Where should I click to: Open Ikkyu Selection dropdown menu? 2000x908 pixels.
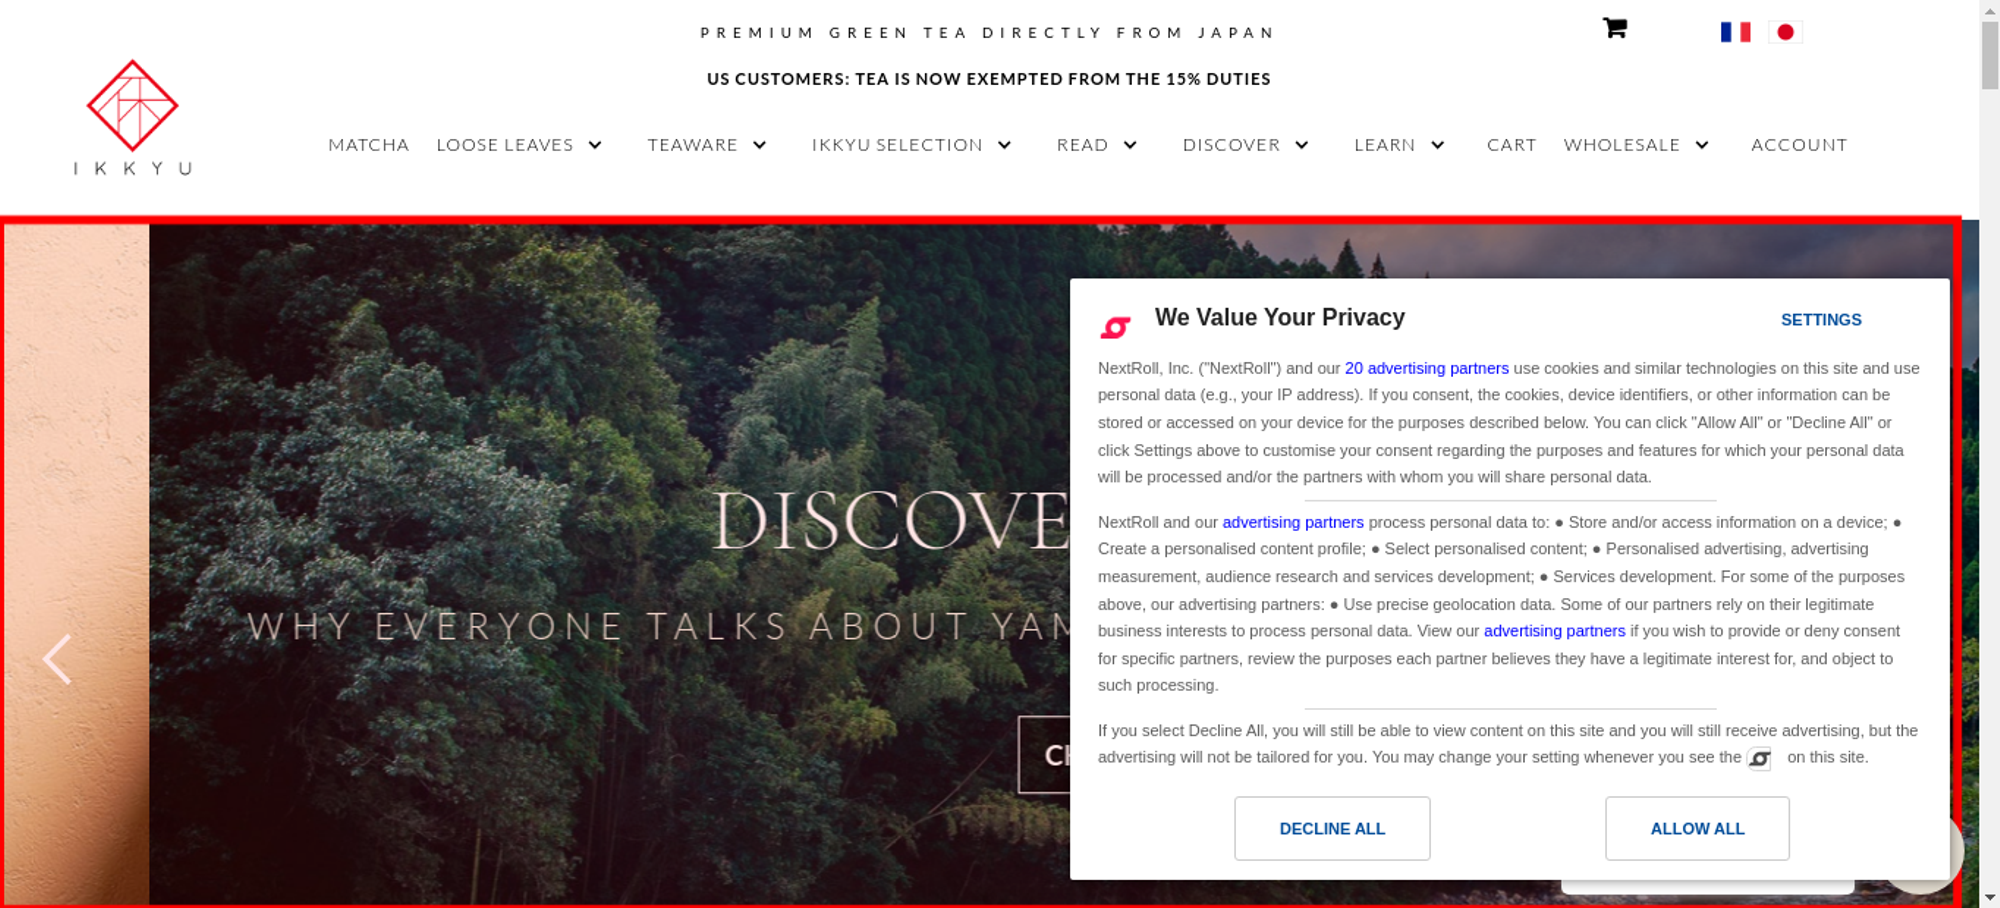pos(911,145)
